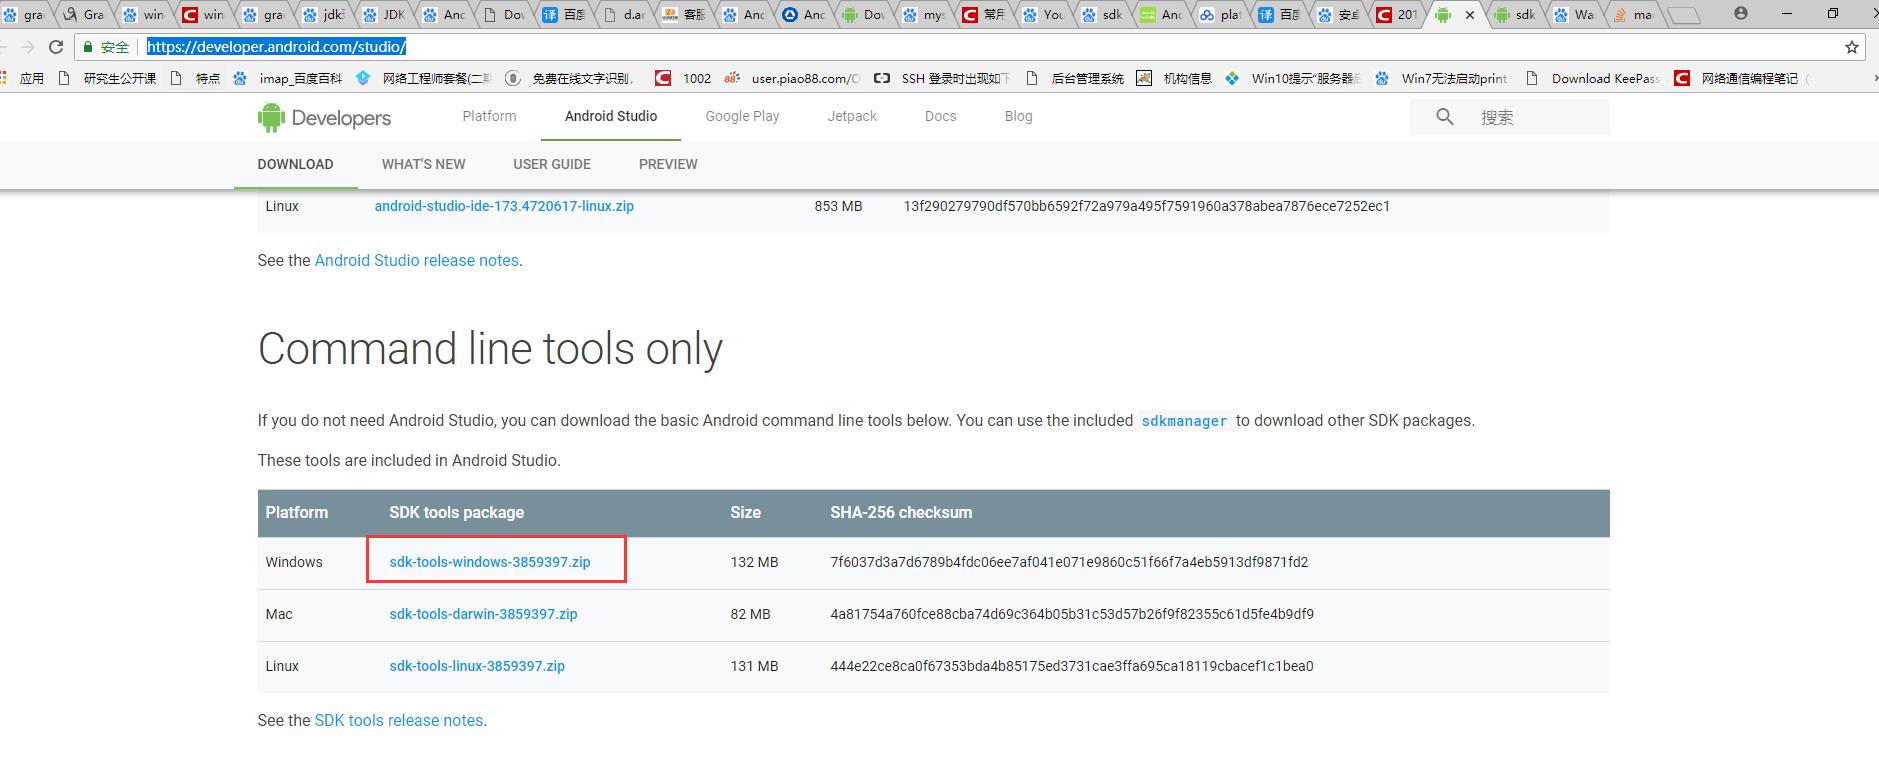The image size is (1879, 758).
Task: Select the DOWNLOAD sub-tab
Action: coord(295,164)
